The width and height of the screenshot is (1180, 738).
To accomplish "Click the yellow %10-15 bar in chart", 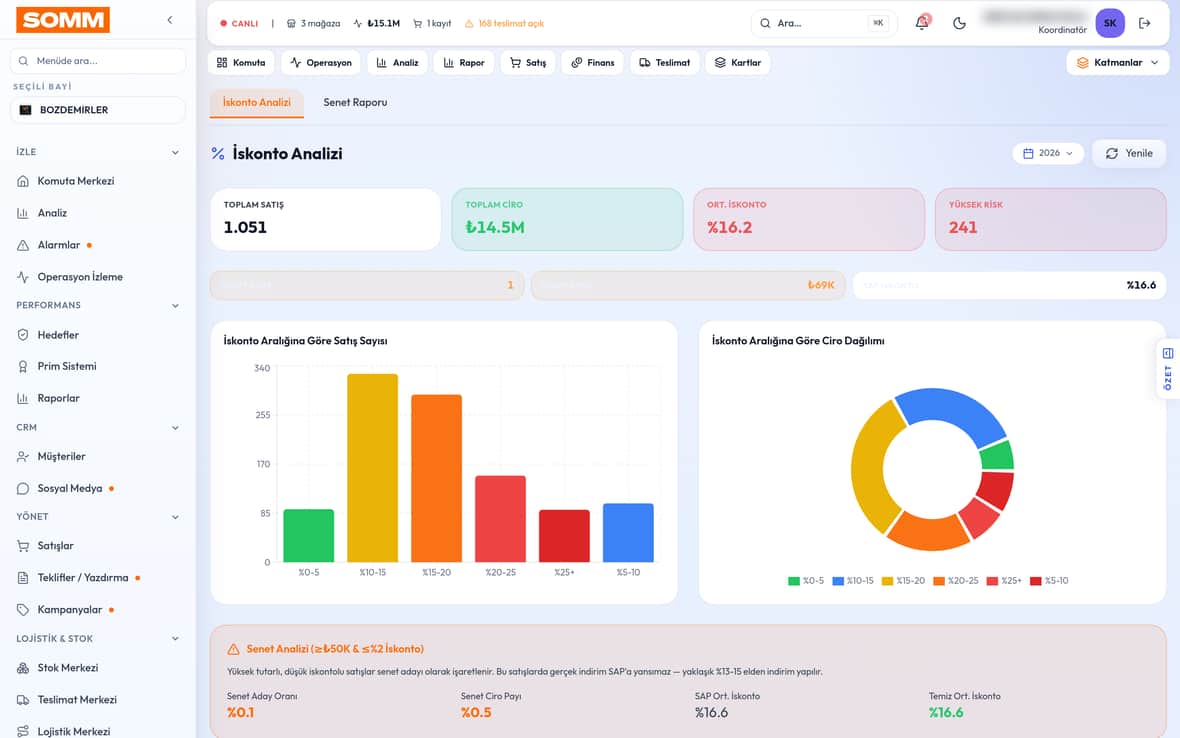I will [x=373, y=468].
